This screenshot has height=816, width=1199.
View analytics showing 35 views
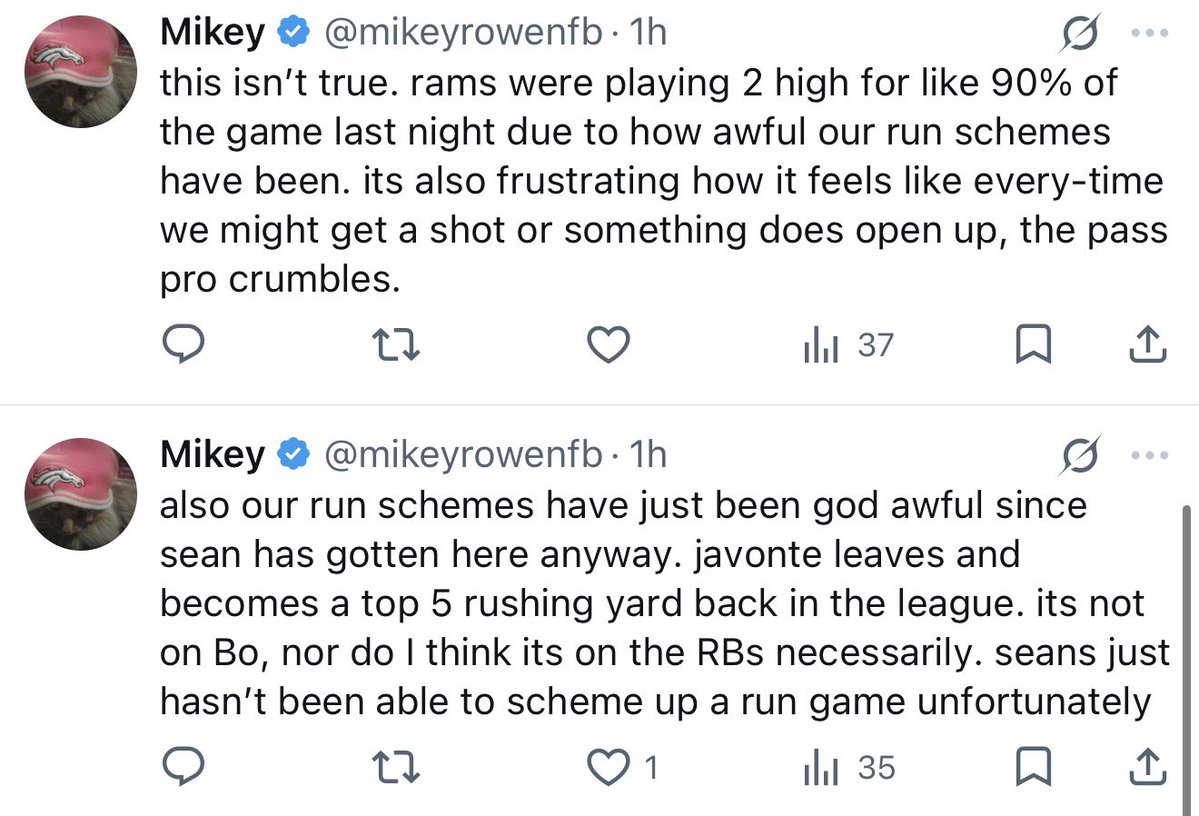click(848, 767)
